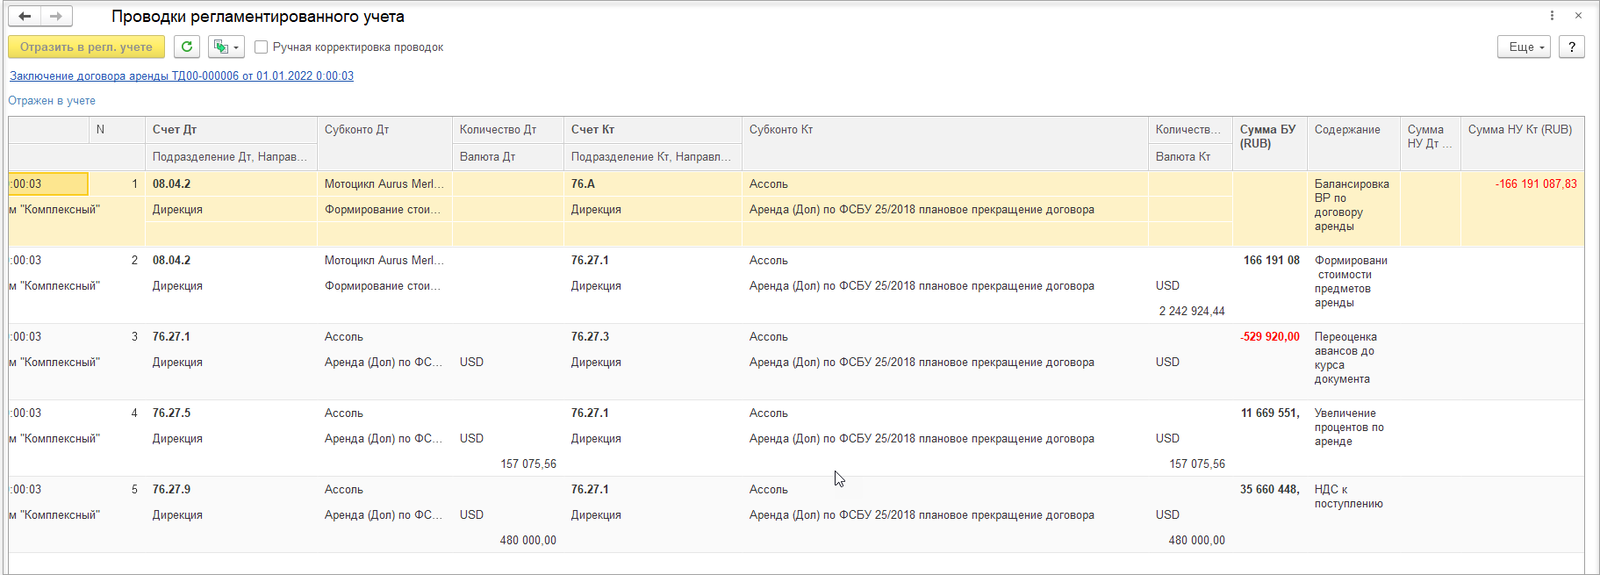The width and height of the screenshot is (1600, 575).
Task: Open Заключение договора аренды document link
Action: point(181,76)
